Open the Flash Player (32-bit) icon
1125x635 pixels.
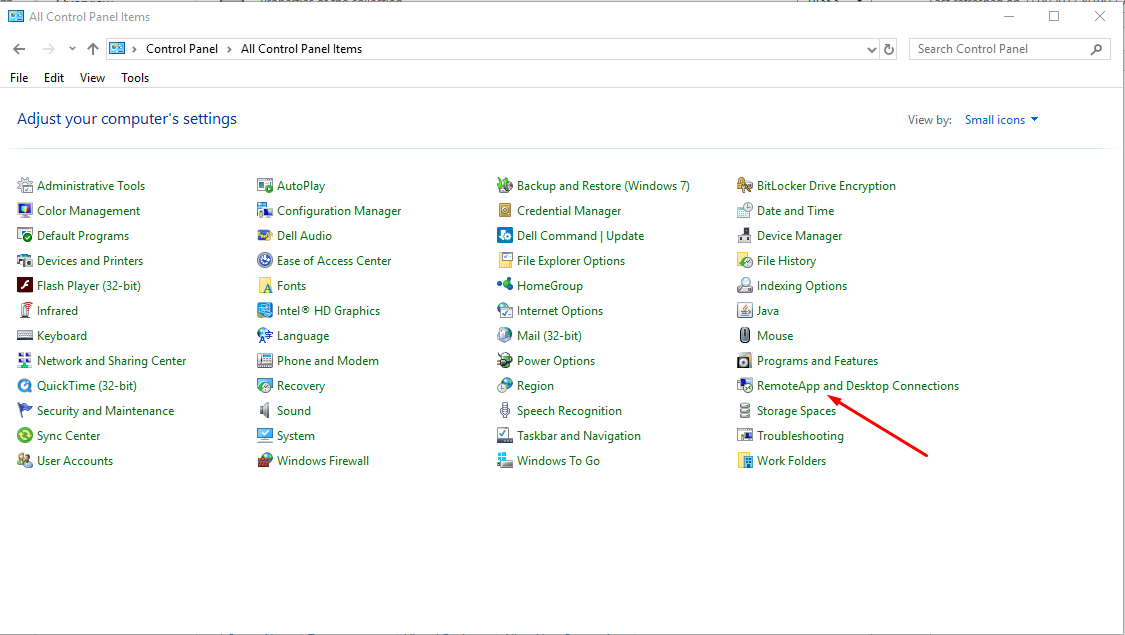tap(25, 286)
